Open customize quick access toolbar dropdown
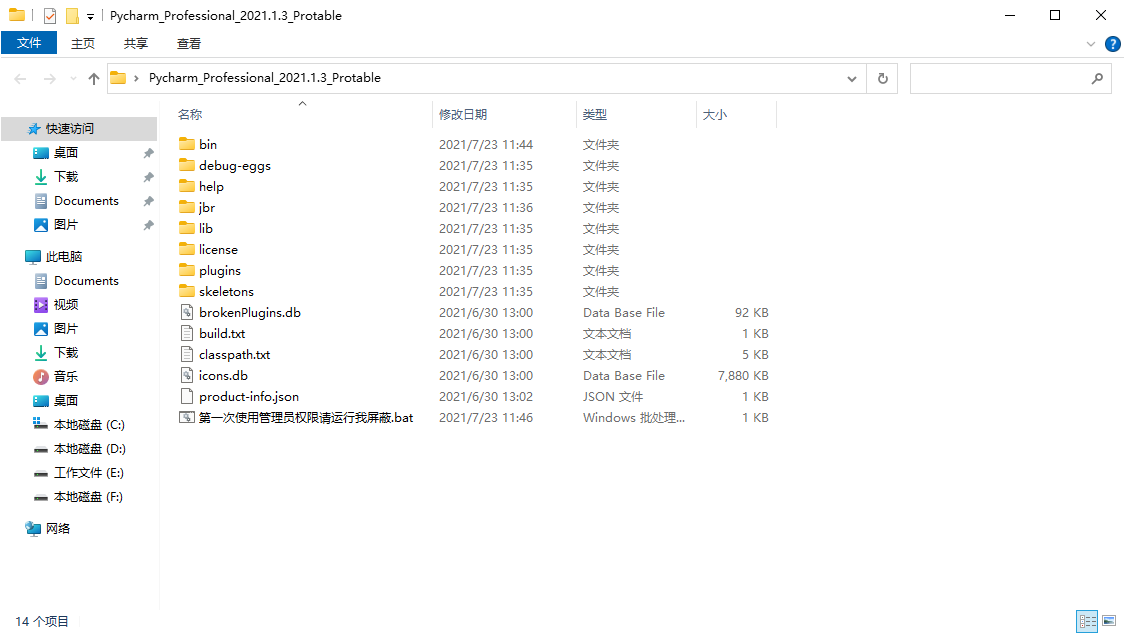The image size is (1125, 634). (x=90, y=16)
